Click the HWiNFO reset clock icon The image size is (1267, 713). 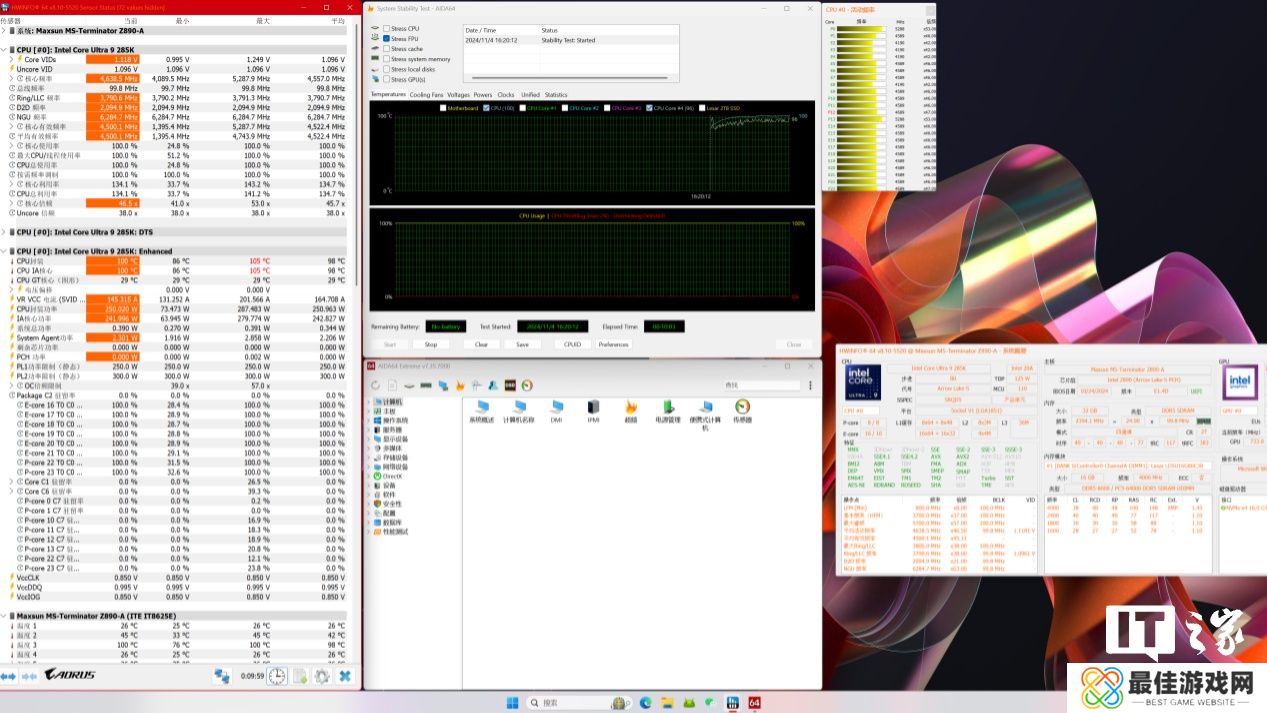[275, 676]
